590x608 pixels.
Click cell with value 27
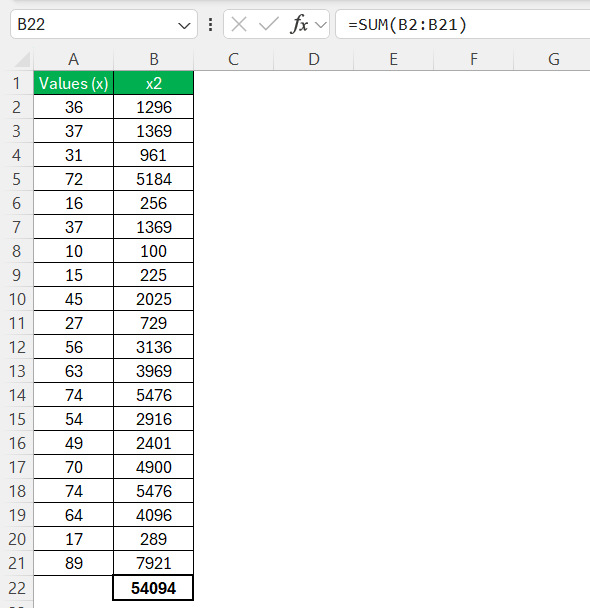click(x=74, y=323)
